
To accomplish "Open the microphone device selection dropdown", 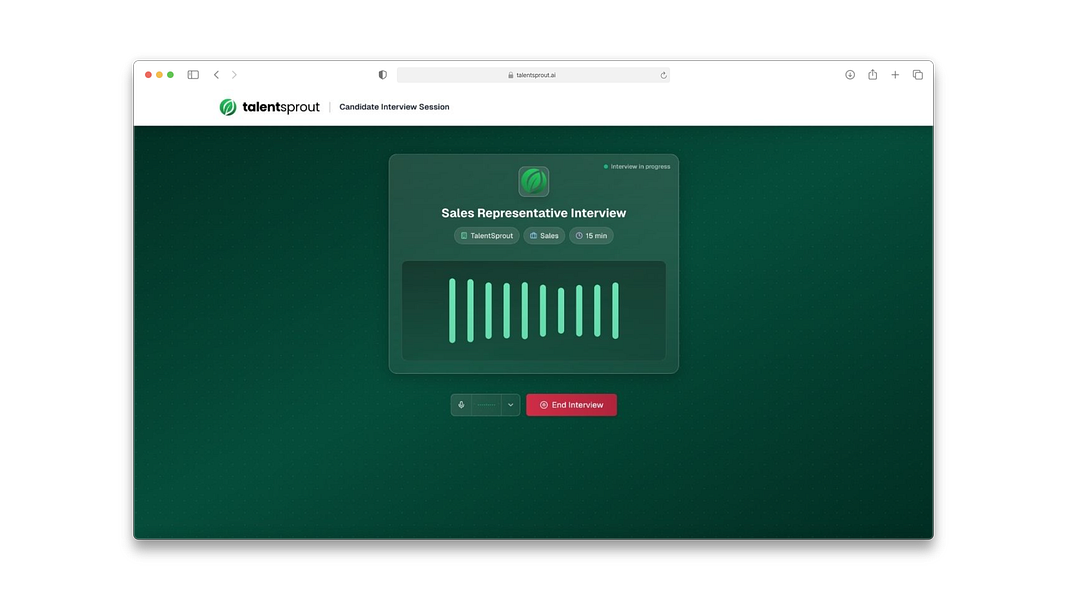I will 510,404.
